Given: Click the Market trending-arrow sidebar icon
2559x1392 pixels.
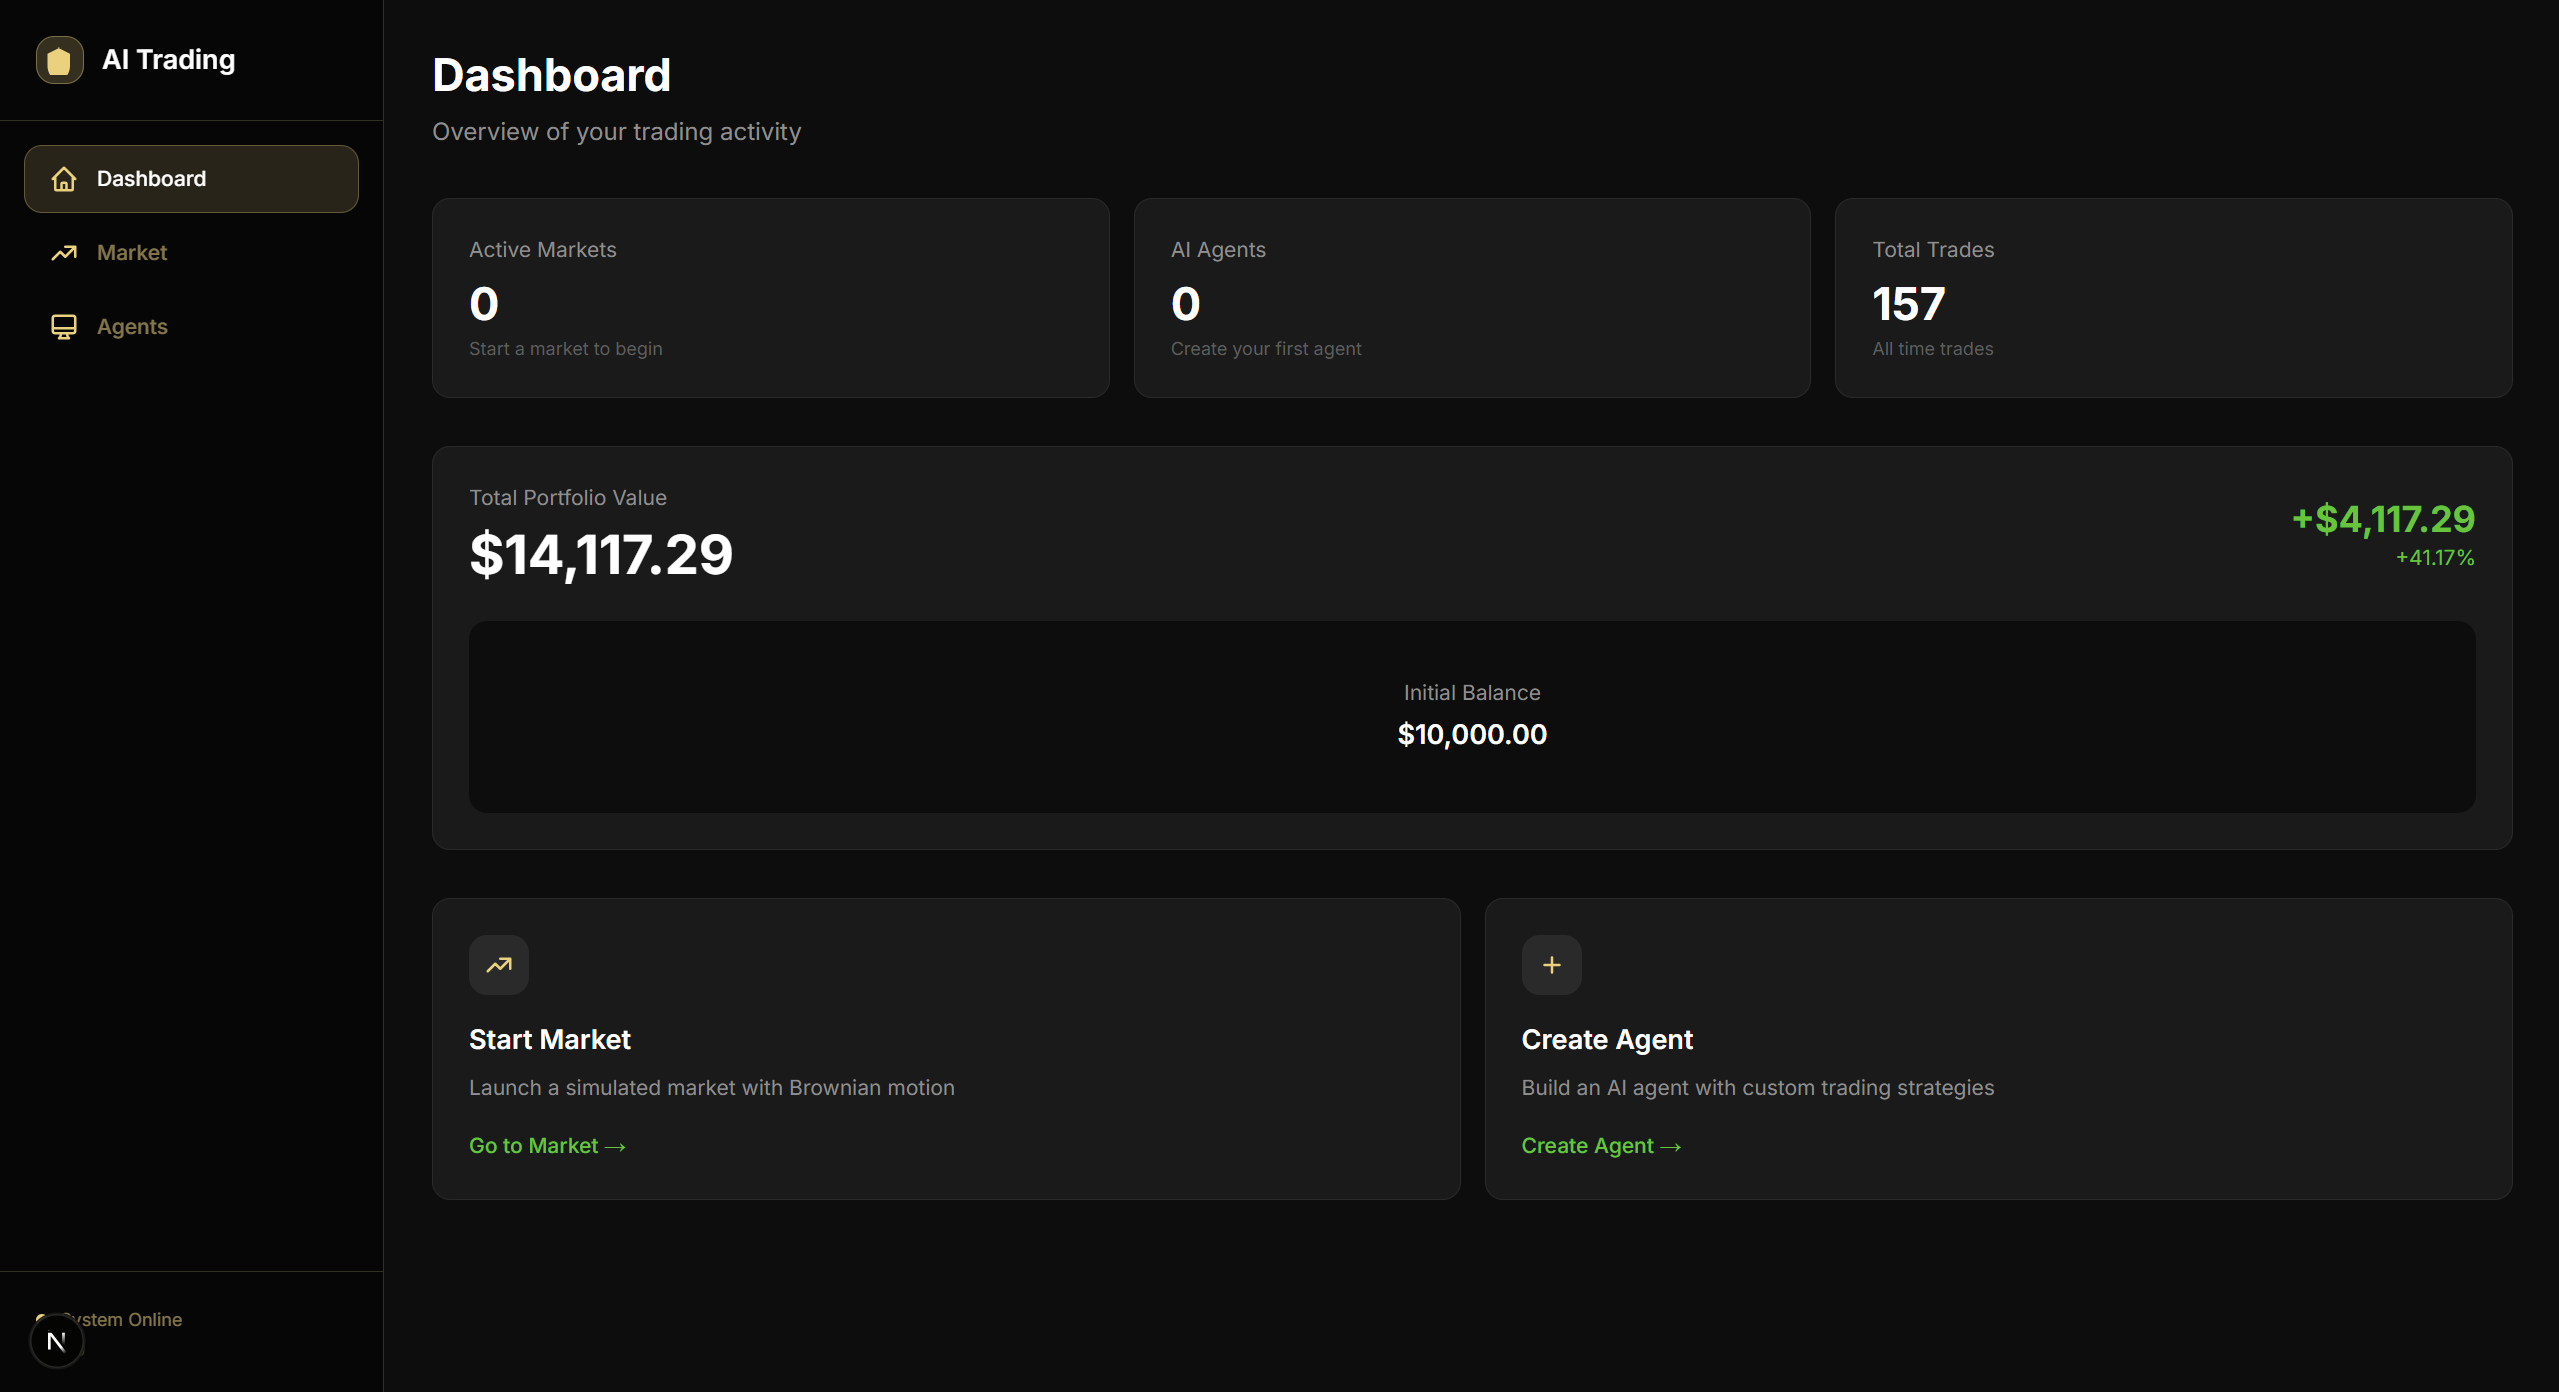Looking at the screenshot, I should (64, 253).
